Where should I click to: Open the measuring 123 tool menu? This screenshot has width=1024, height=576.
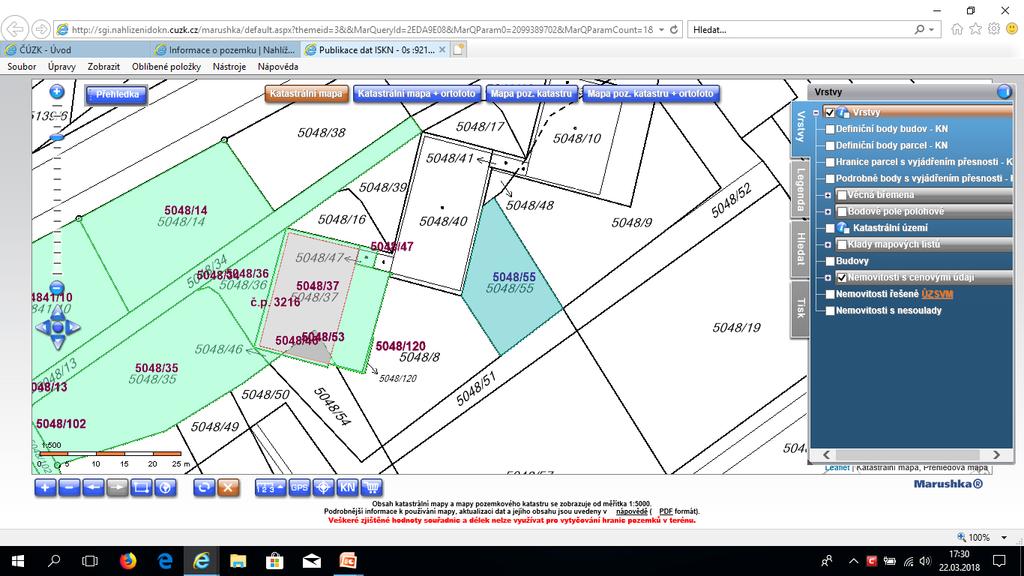coord(270,487)
